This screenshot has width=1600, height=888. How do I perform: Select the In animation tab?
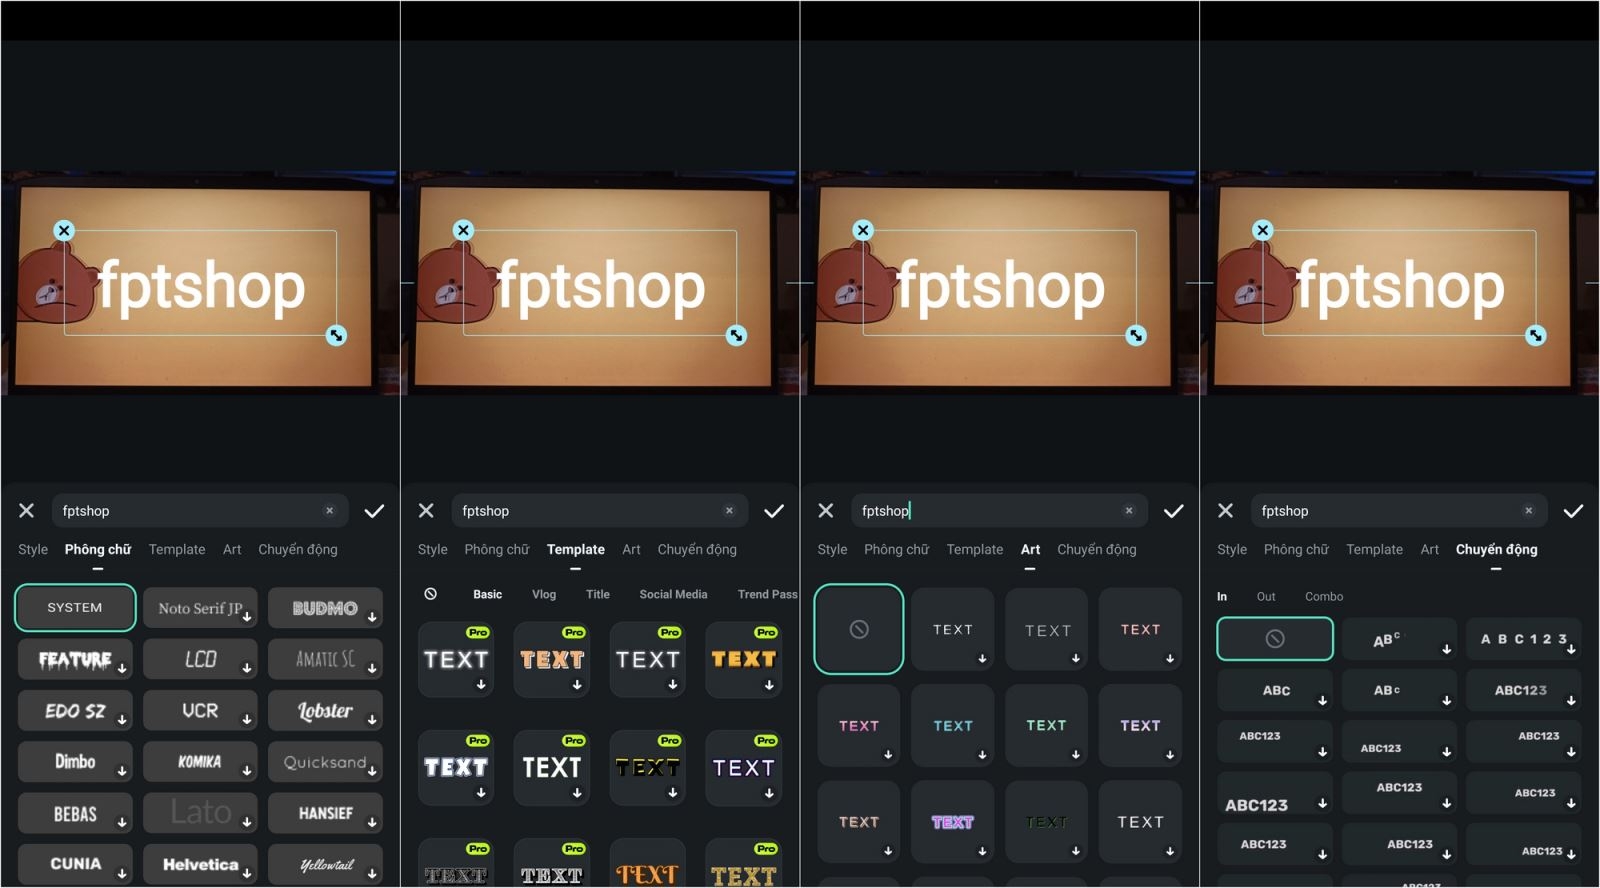point(1222,597)
